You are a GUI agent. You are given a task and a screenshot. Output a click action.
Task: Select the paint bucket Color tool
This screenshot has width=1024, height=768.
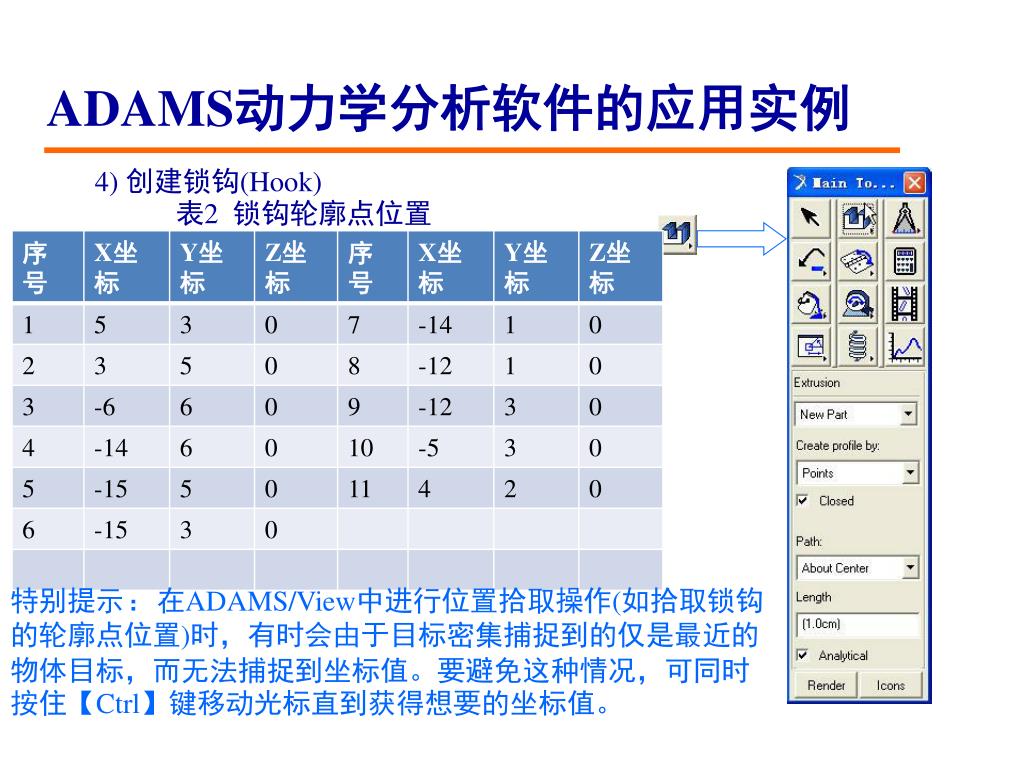click(810, 304)
